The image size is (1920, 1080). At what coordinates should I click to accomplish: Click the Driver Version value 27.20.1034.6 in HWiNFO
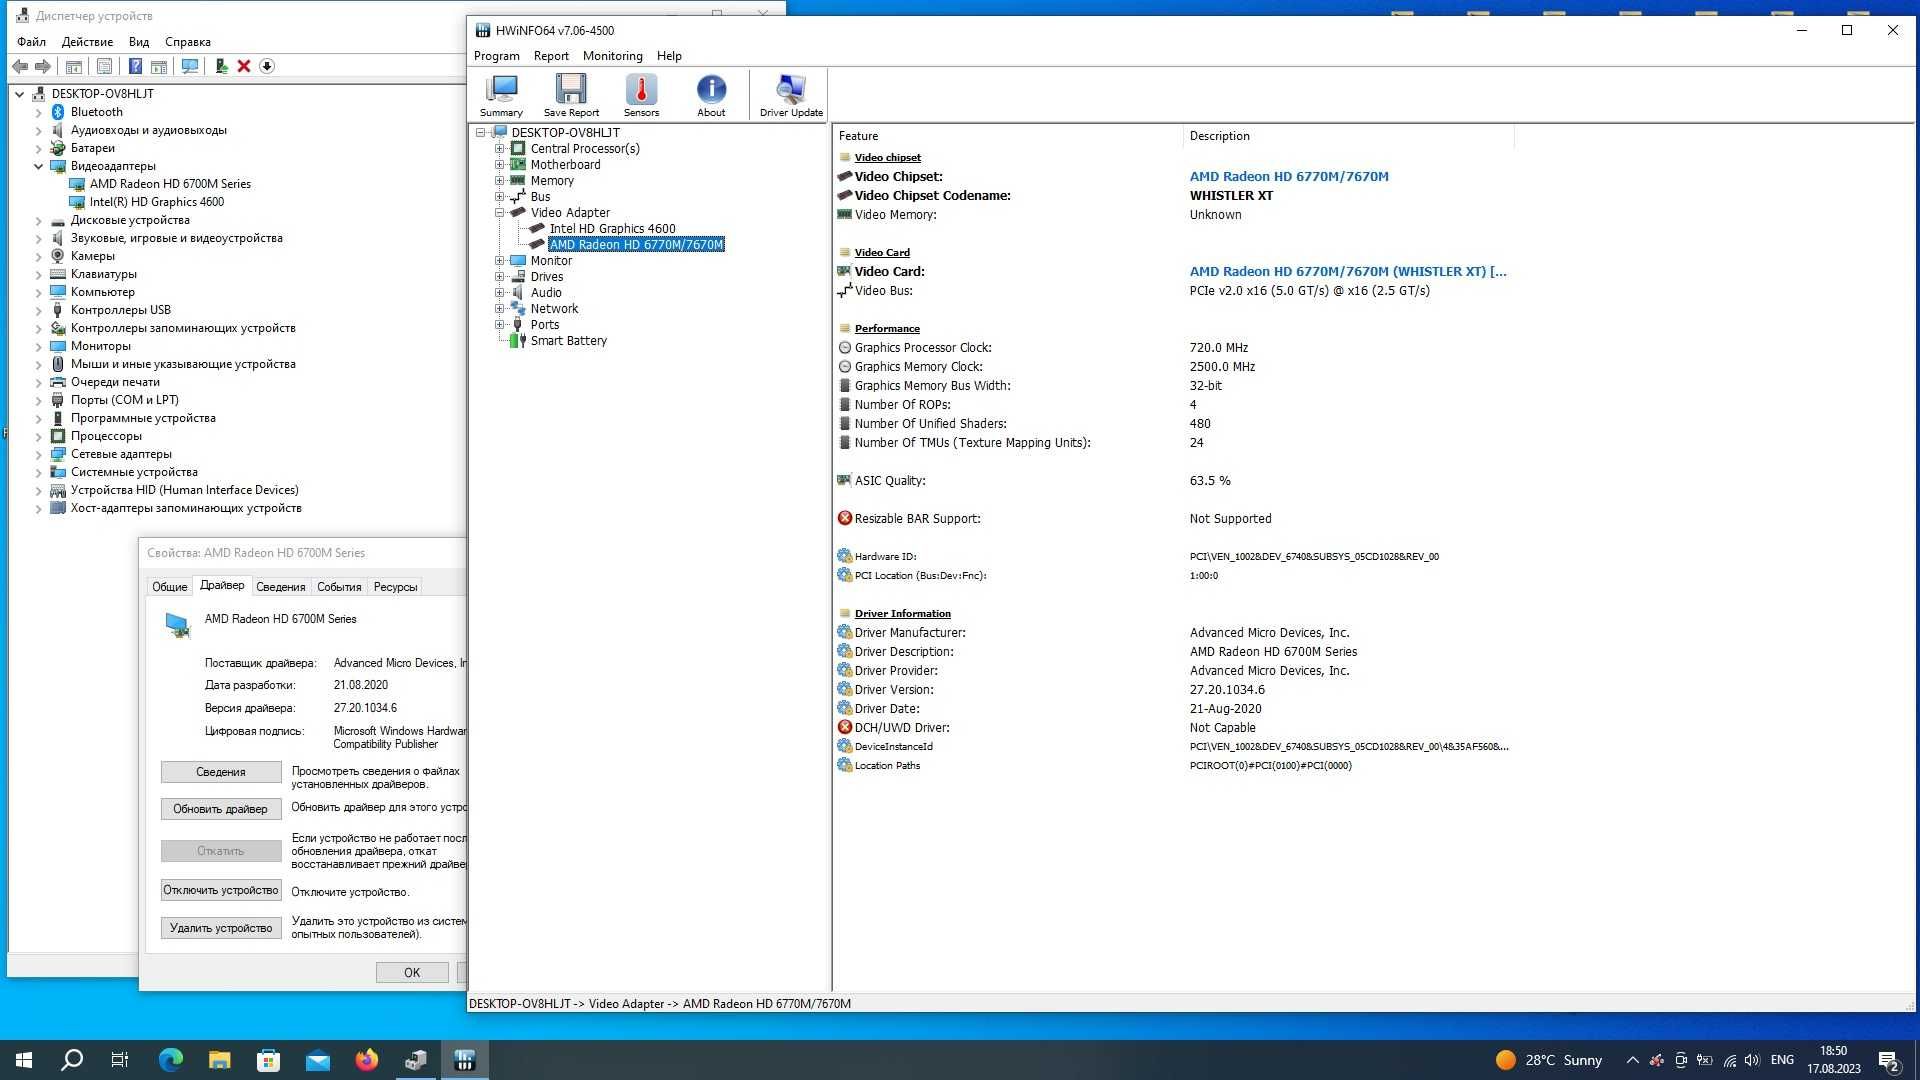pyautogui.click(x=1227, y=690)
